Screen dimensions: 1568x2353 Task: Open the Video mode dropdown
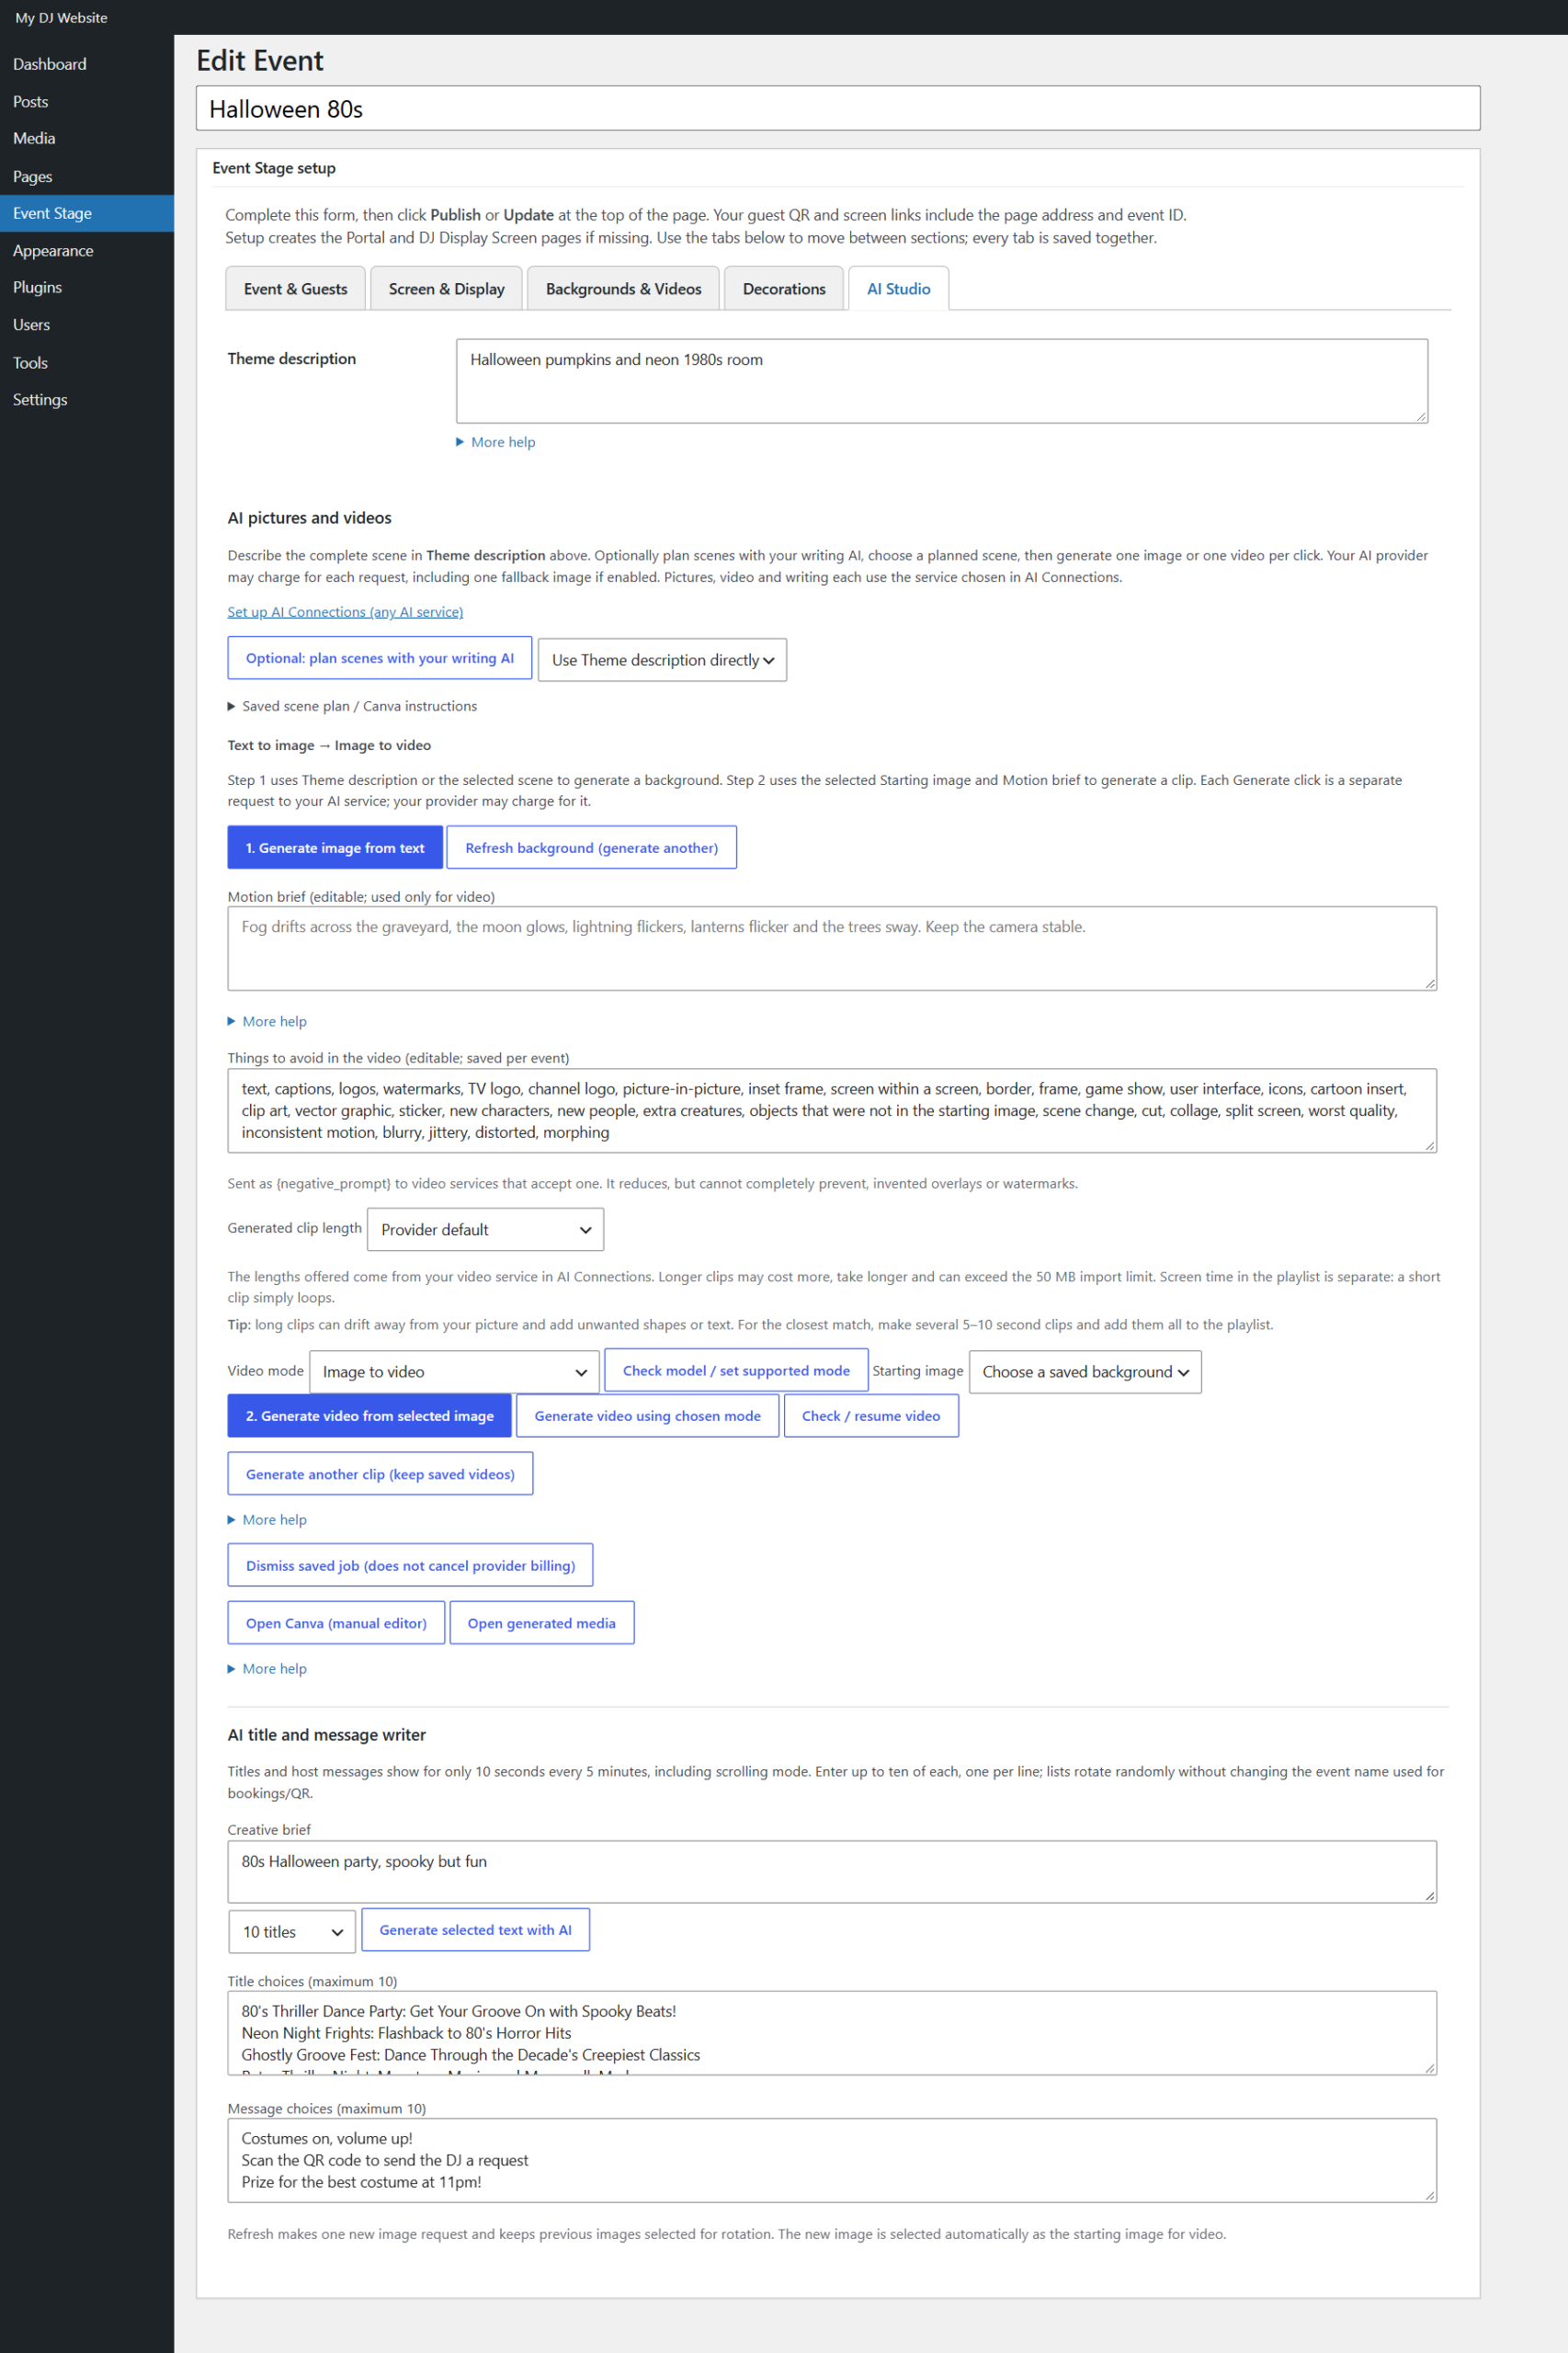pyautogui.click(x=454, y=1371)
